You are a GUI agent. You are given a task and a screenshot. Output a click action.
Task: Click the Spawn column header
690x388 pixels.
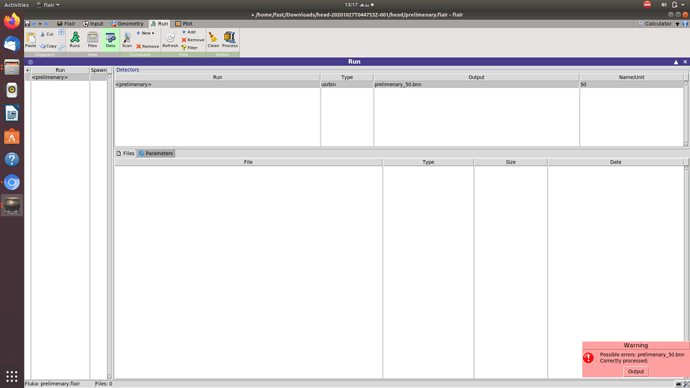[x=98, y=70]
